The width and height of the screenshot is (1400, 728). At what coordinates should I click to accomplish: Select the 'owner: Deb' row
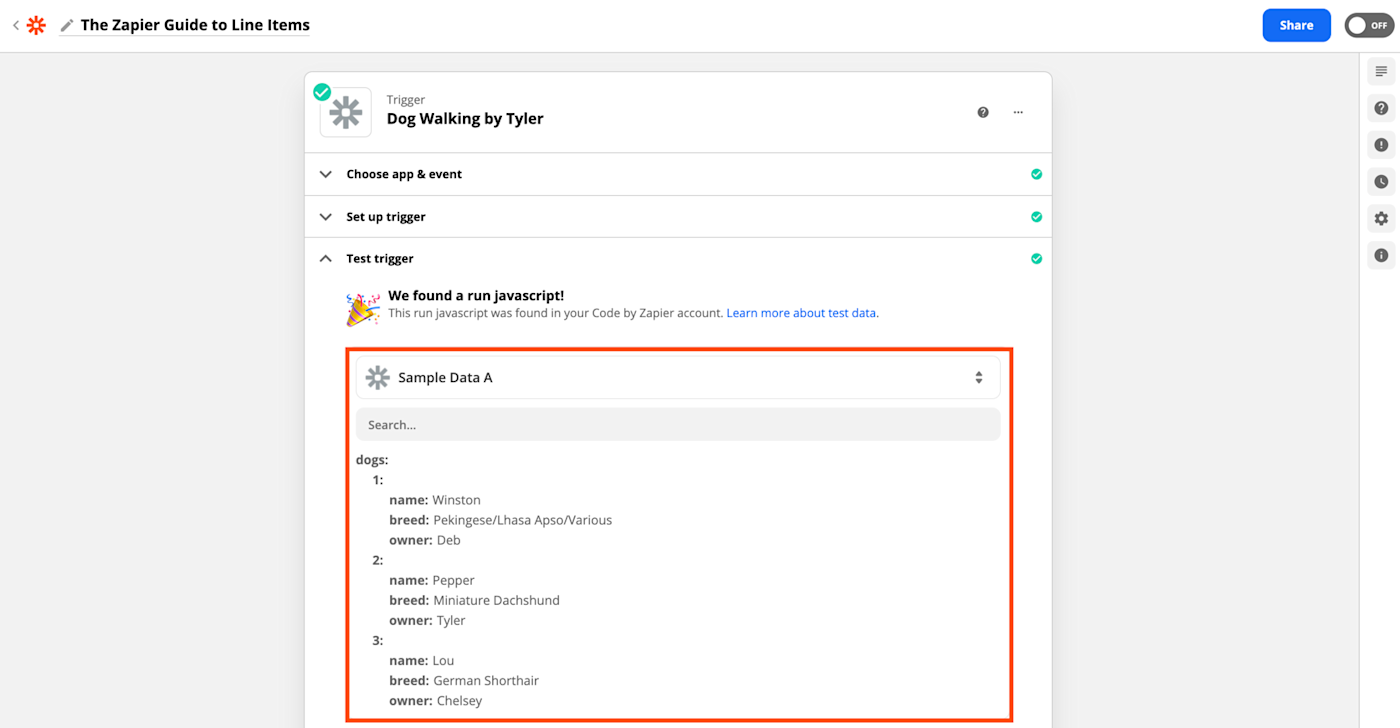[x=425, y=540]
